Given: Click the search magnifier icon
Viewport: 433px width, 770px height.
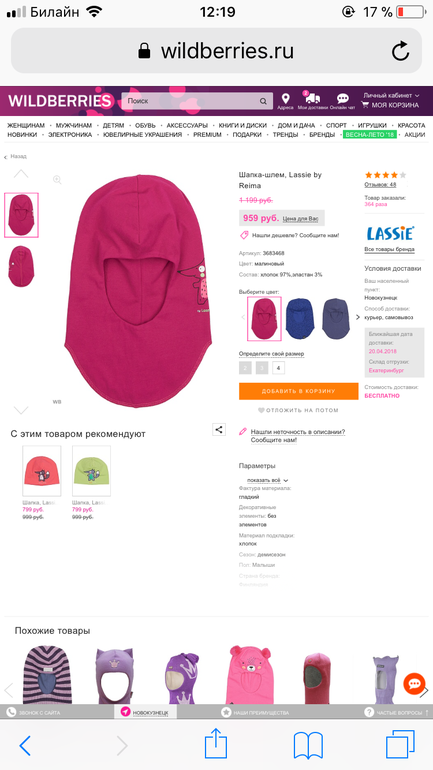Looking at the screenshot, I should pyautogui.click(x=263, y=101).
